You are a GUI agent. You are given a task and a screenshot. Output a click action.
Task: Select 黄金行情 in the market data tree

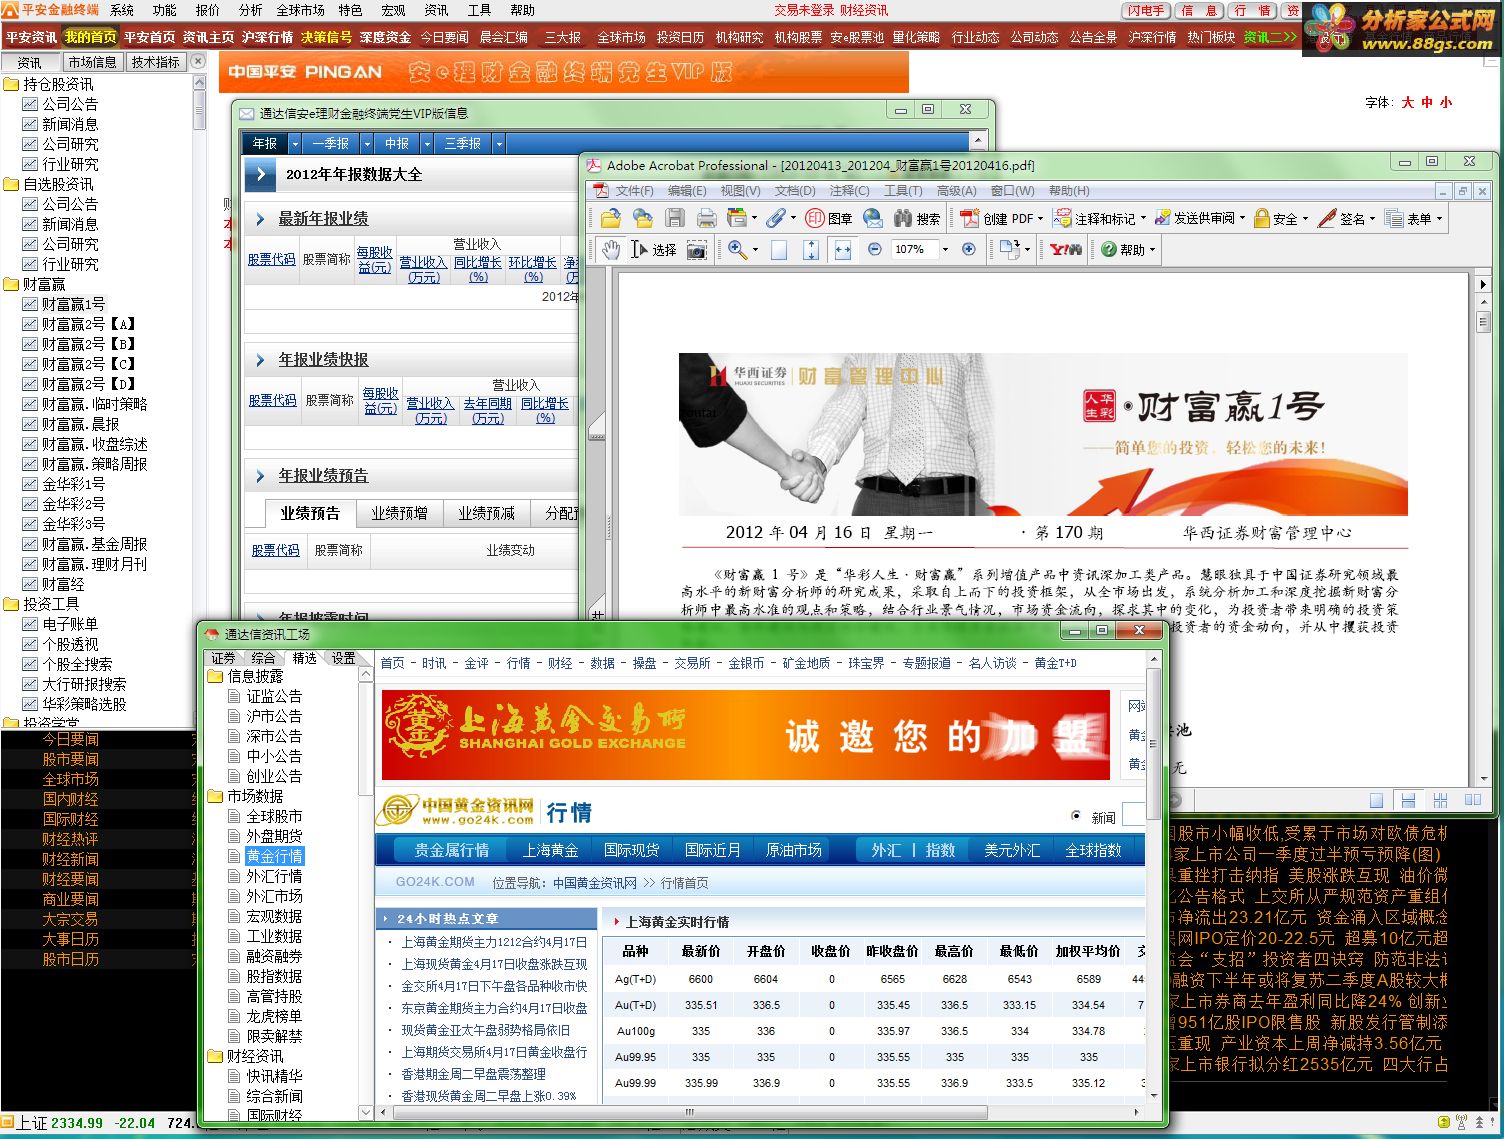coord(274,856)
